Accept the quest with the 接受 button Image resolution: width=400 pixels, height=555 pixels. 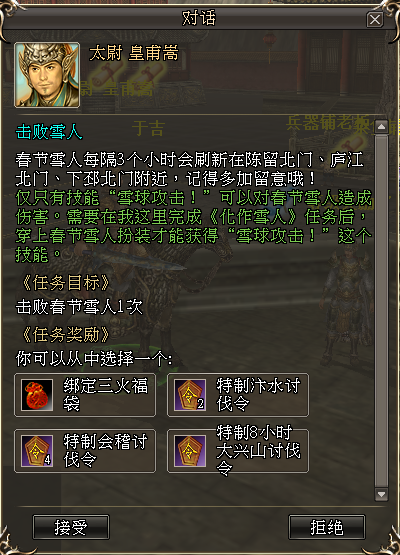[71, 527]
